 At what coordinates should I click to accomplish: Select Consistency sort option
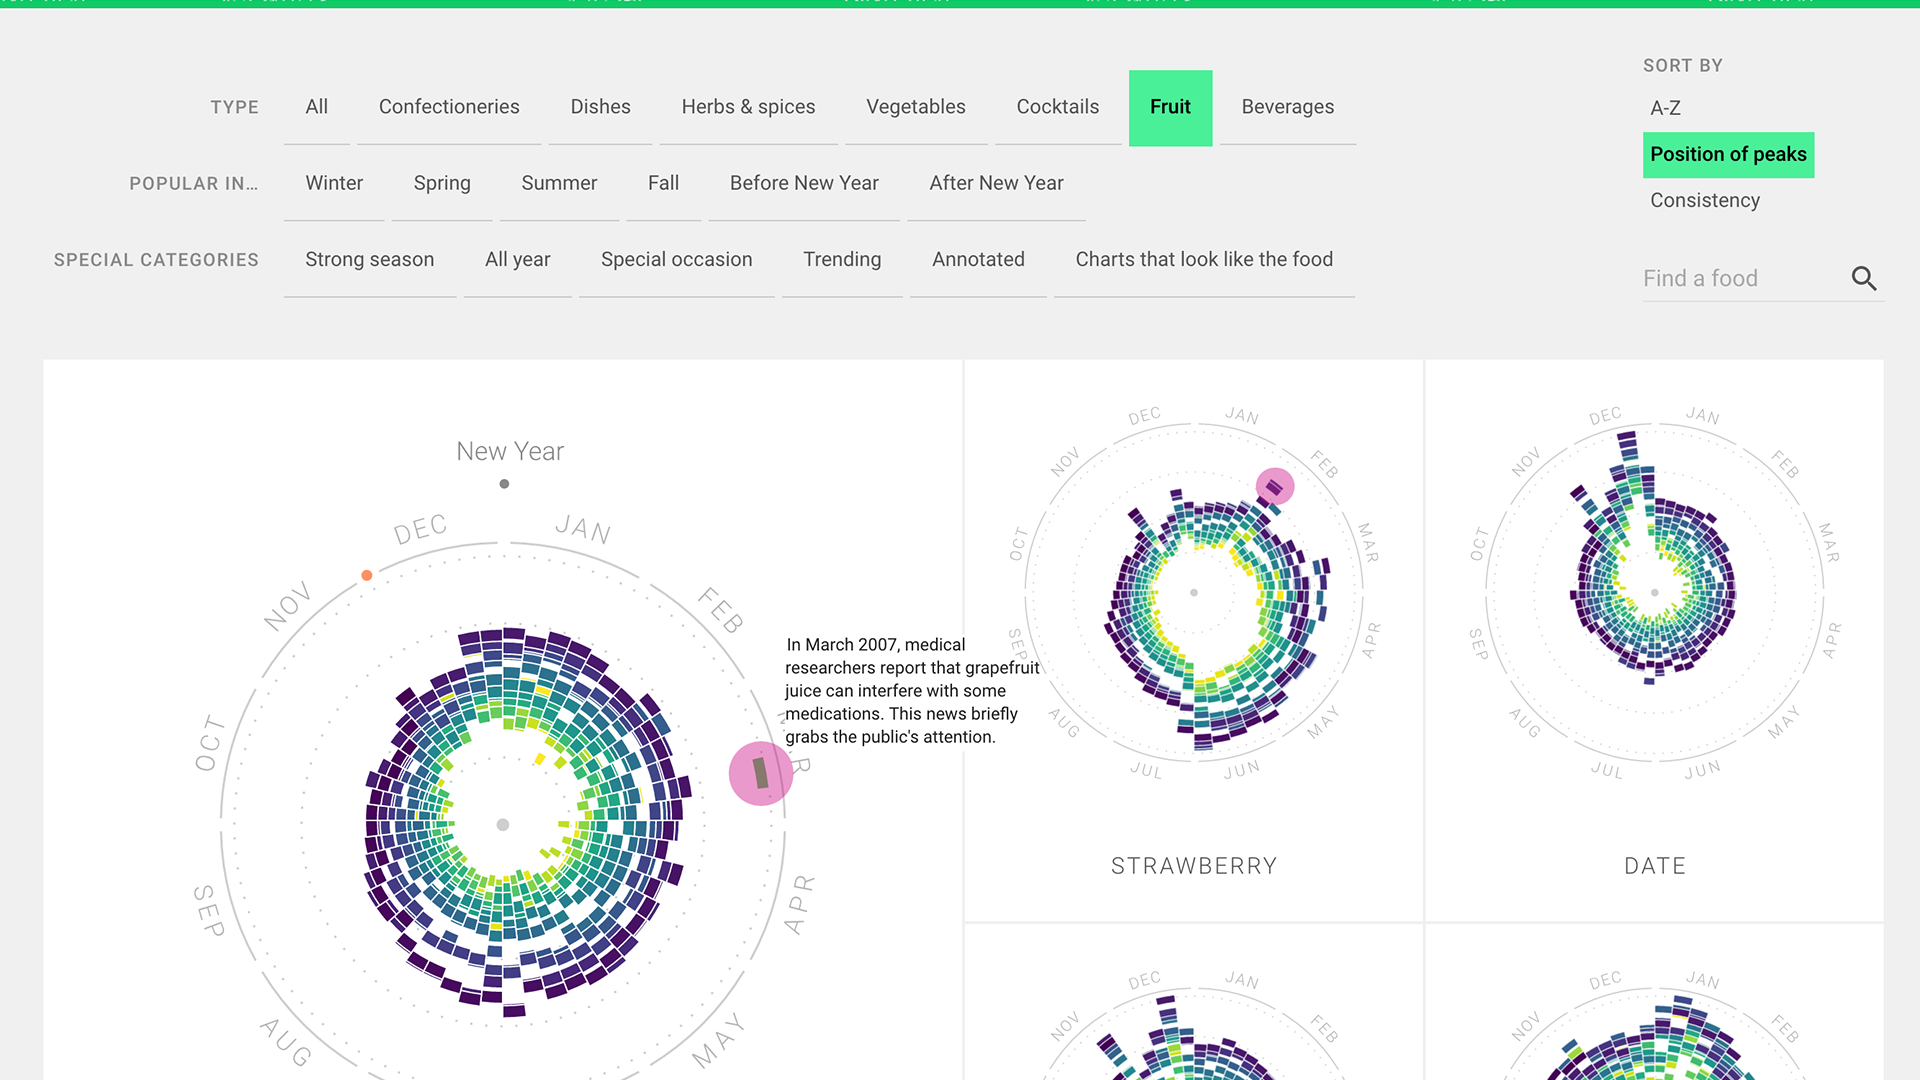click(1704, 200)
